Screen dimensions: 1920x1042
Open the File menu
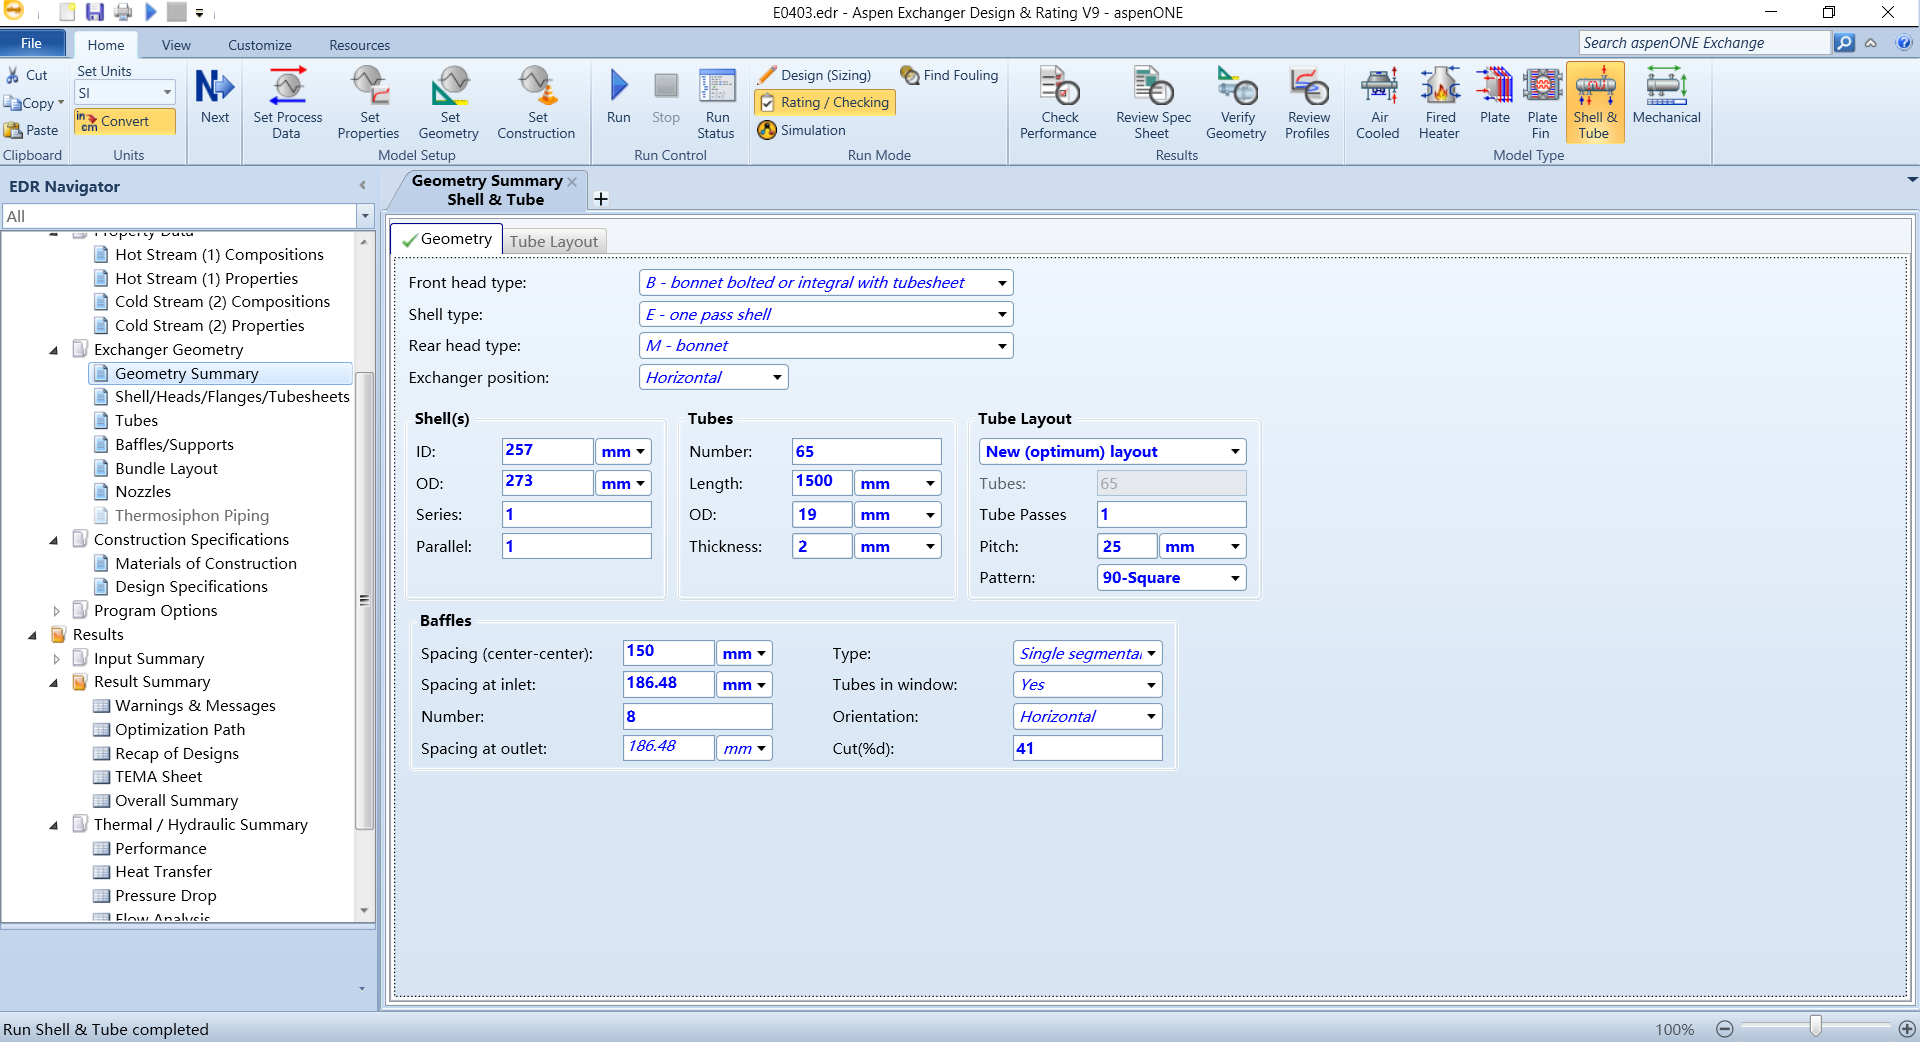point(32,43)
